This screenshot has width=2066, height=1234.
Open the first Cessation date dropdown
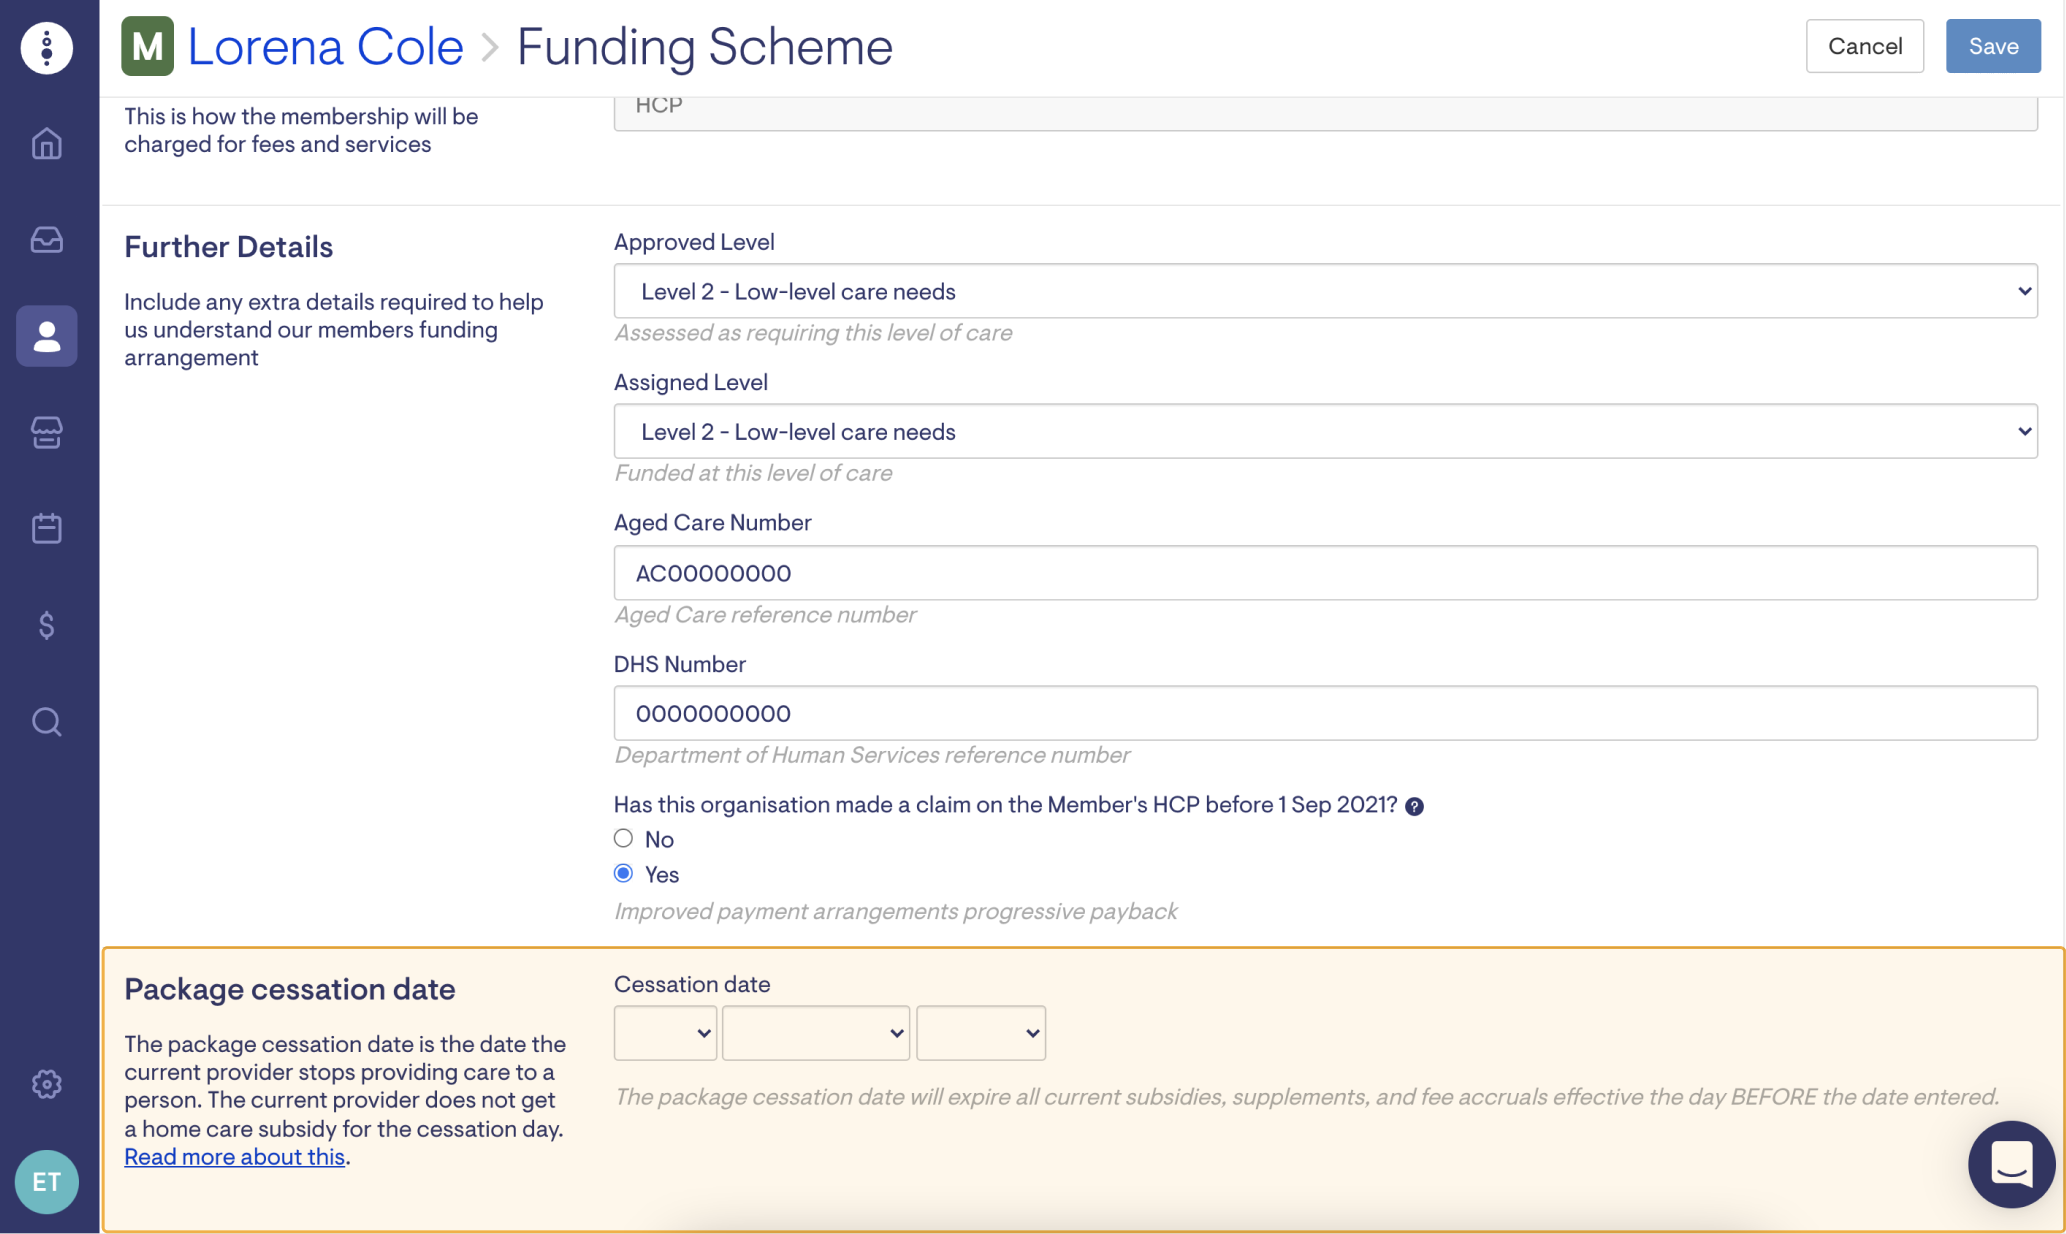click(x=665, y=1033)
